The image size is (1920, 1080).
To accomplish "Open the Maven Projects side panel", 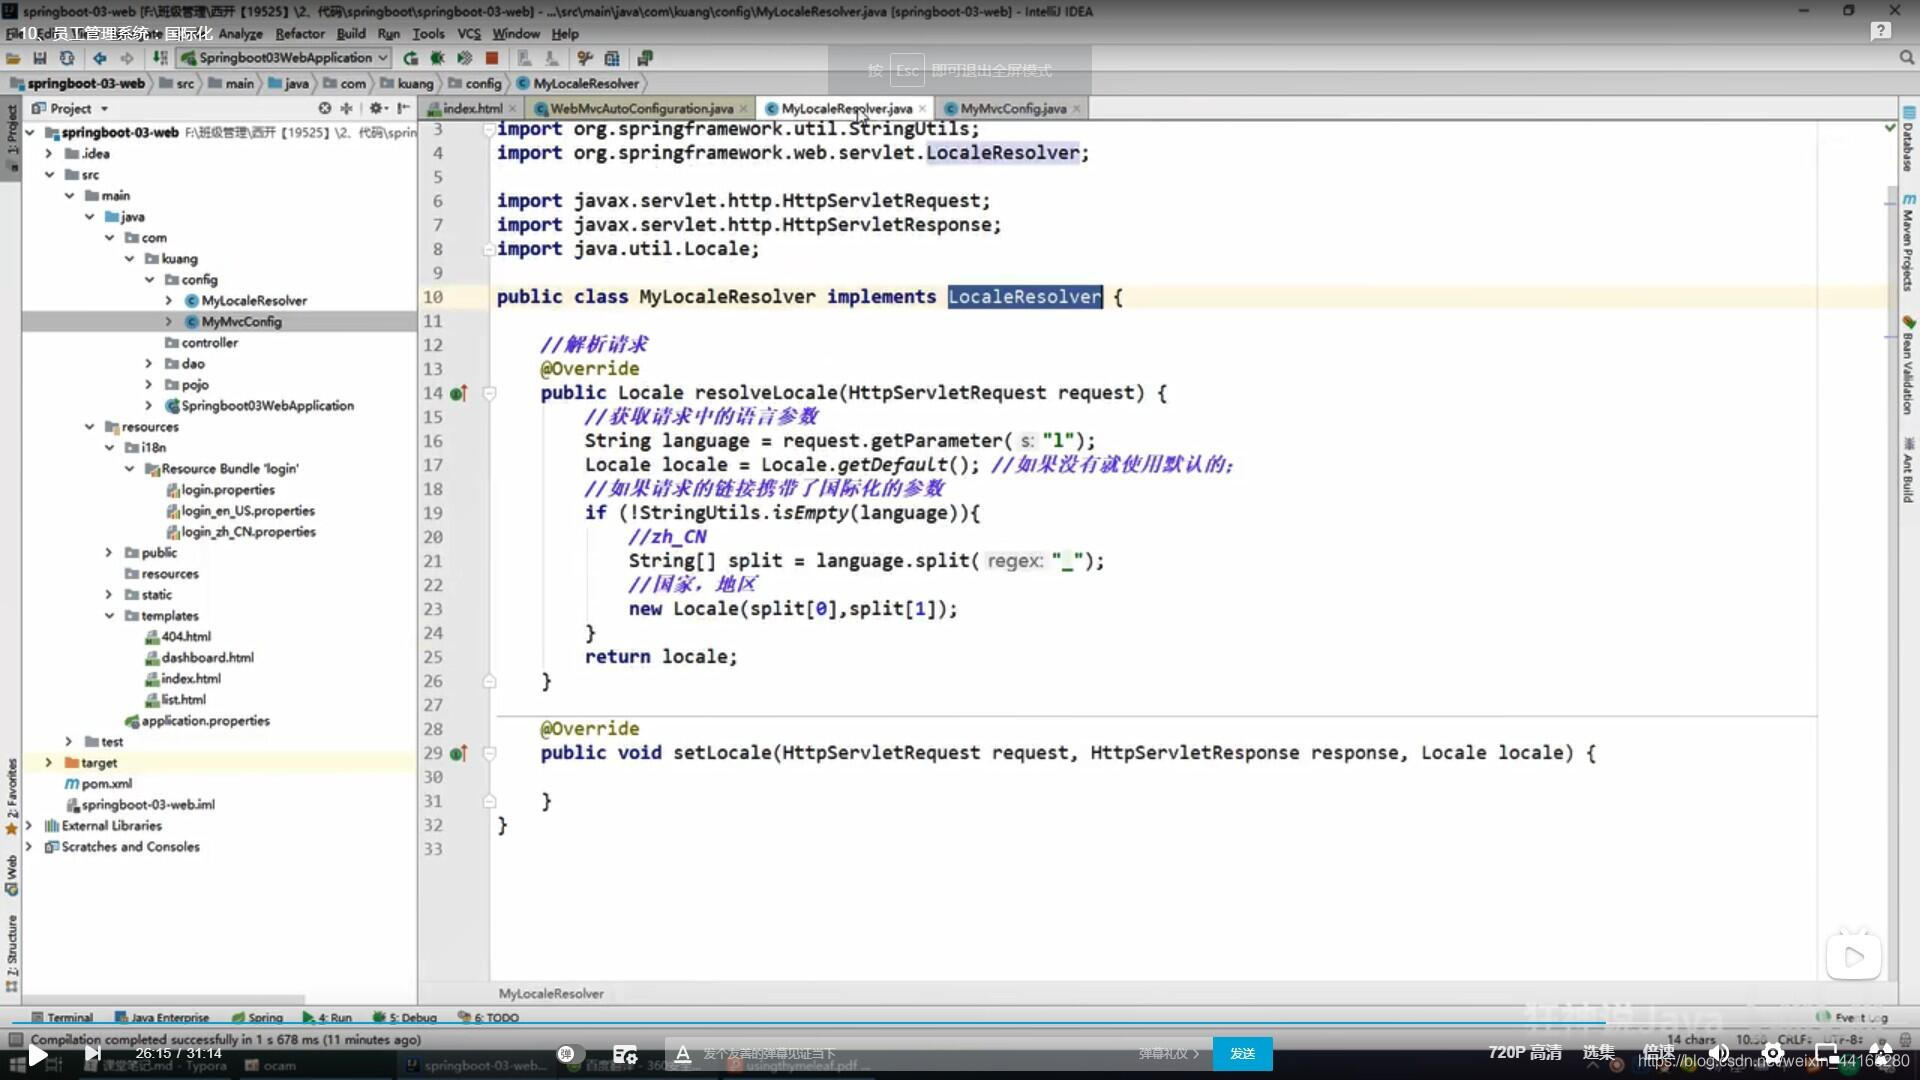I will point(1908,242).
